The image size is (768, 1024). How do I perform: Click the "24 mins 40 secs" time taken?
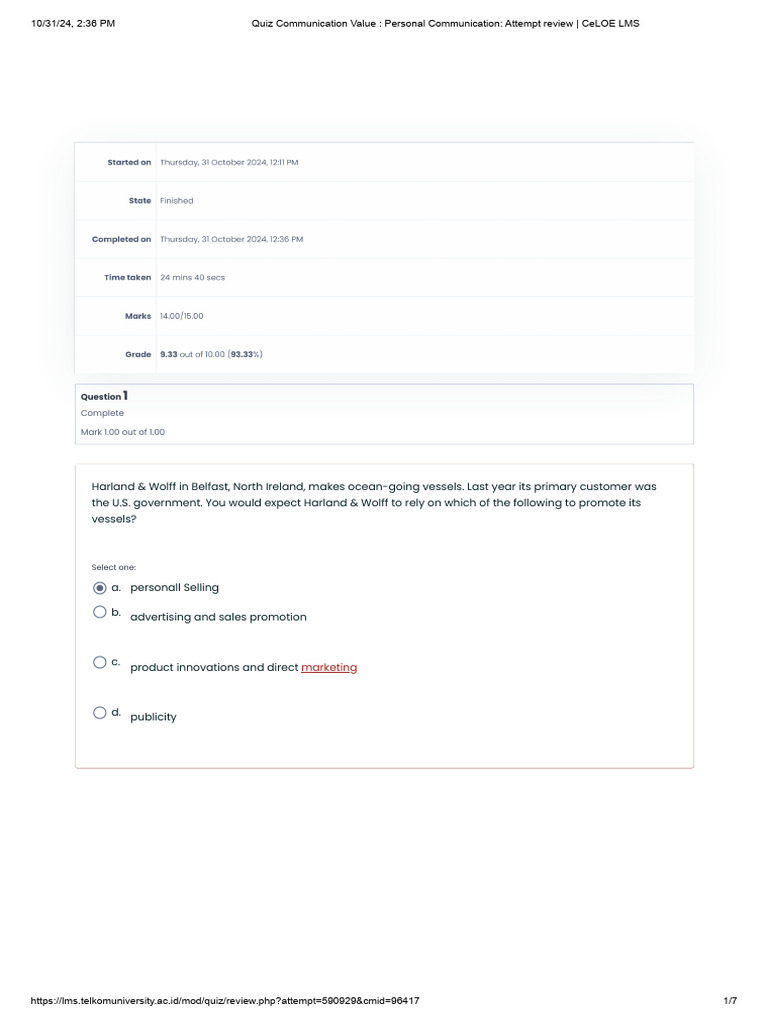pyautogui.click(x=192, y=278)
